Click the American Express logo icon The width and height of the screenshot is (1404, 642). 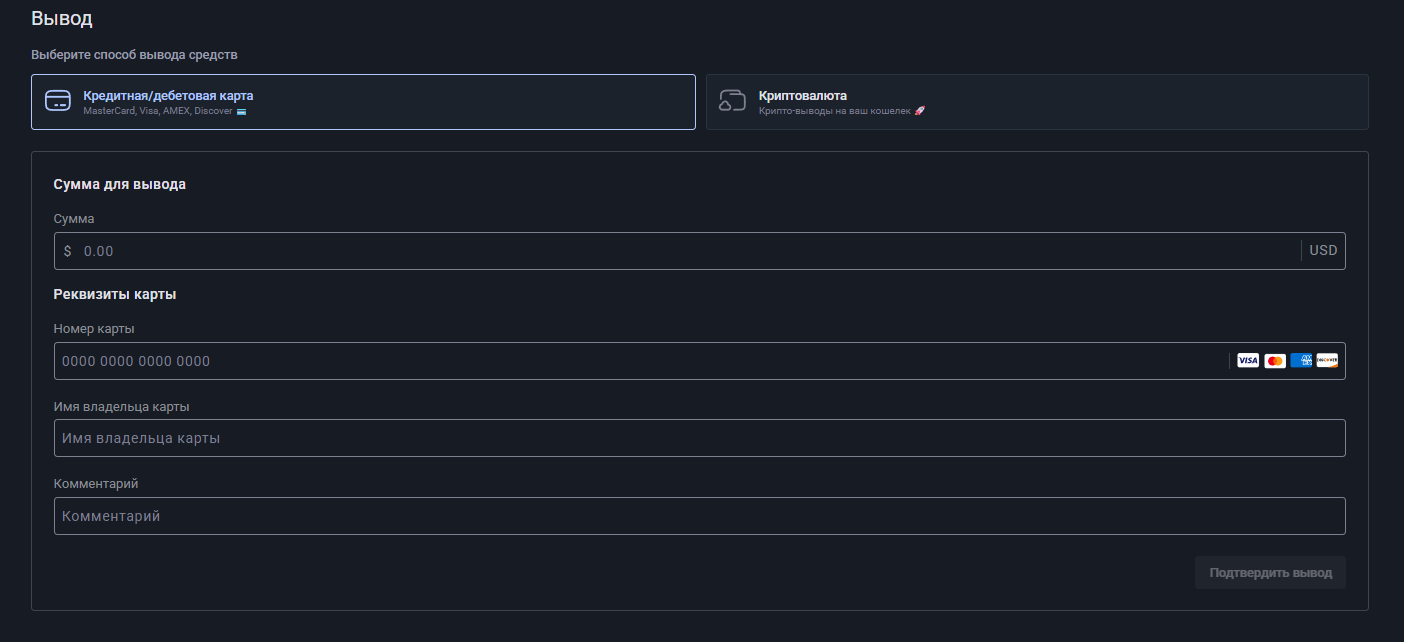(1301, 361)
